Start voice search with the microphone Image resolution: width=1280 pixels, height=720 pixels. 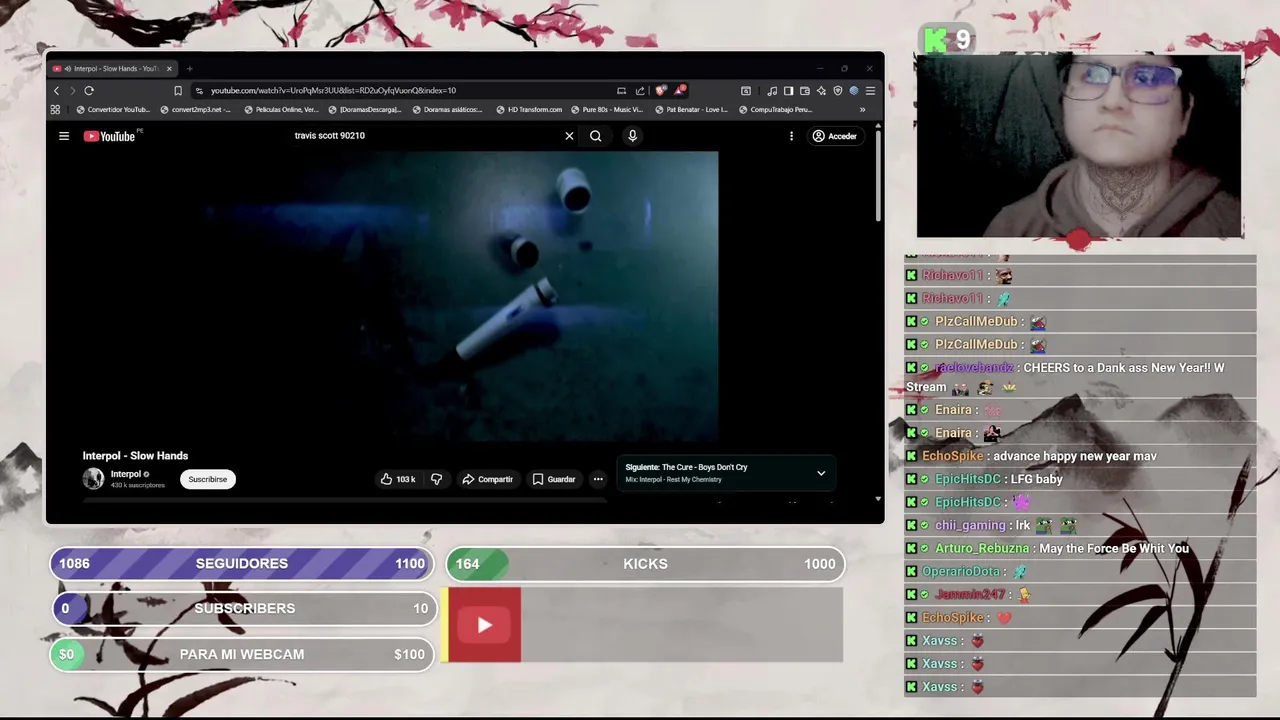[632, 136]
